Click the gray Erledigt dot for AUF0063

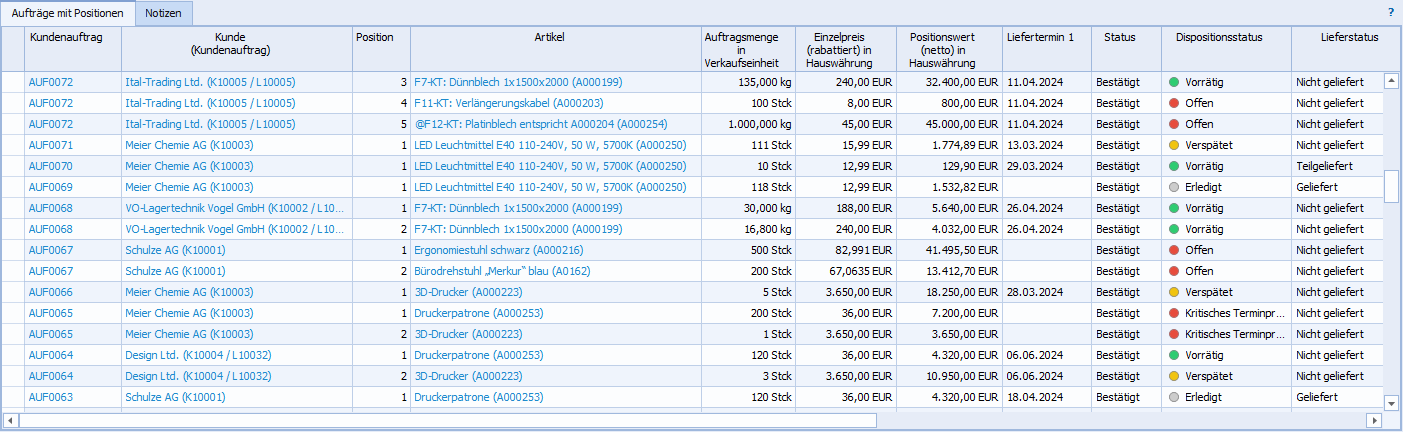click(1174, 397)
